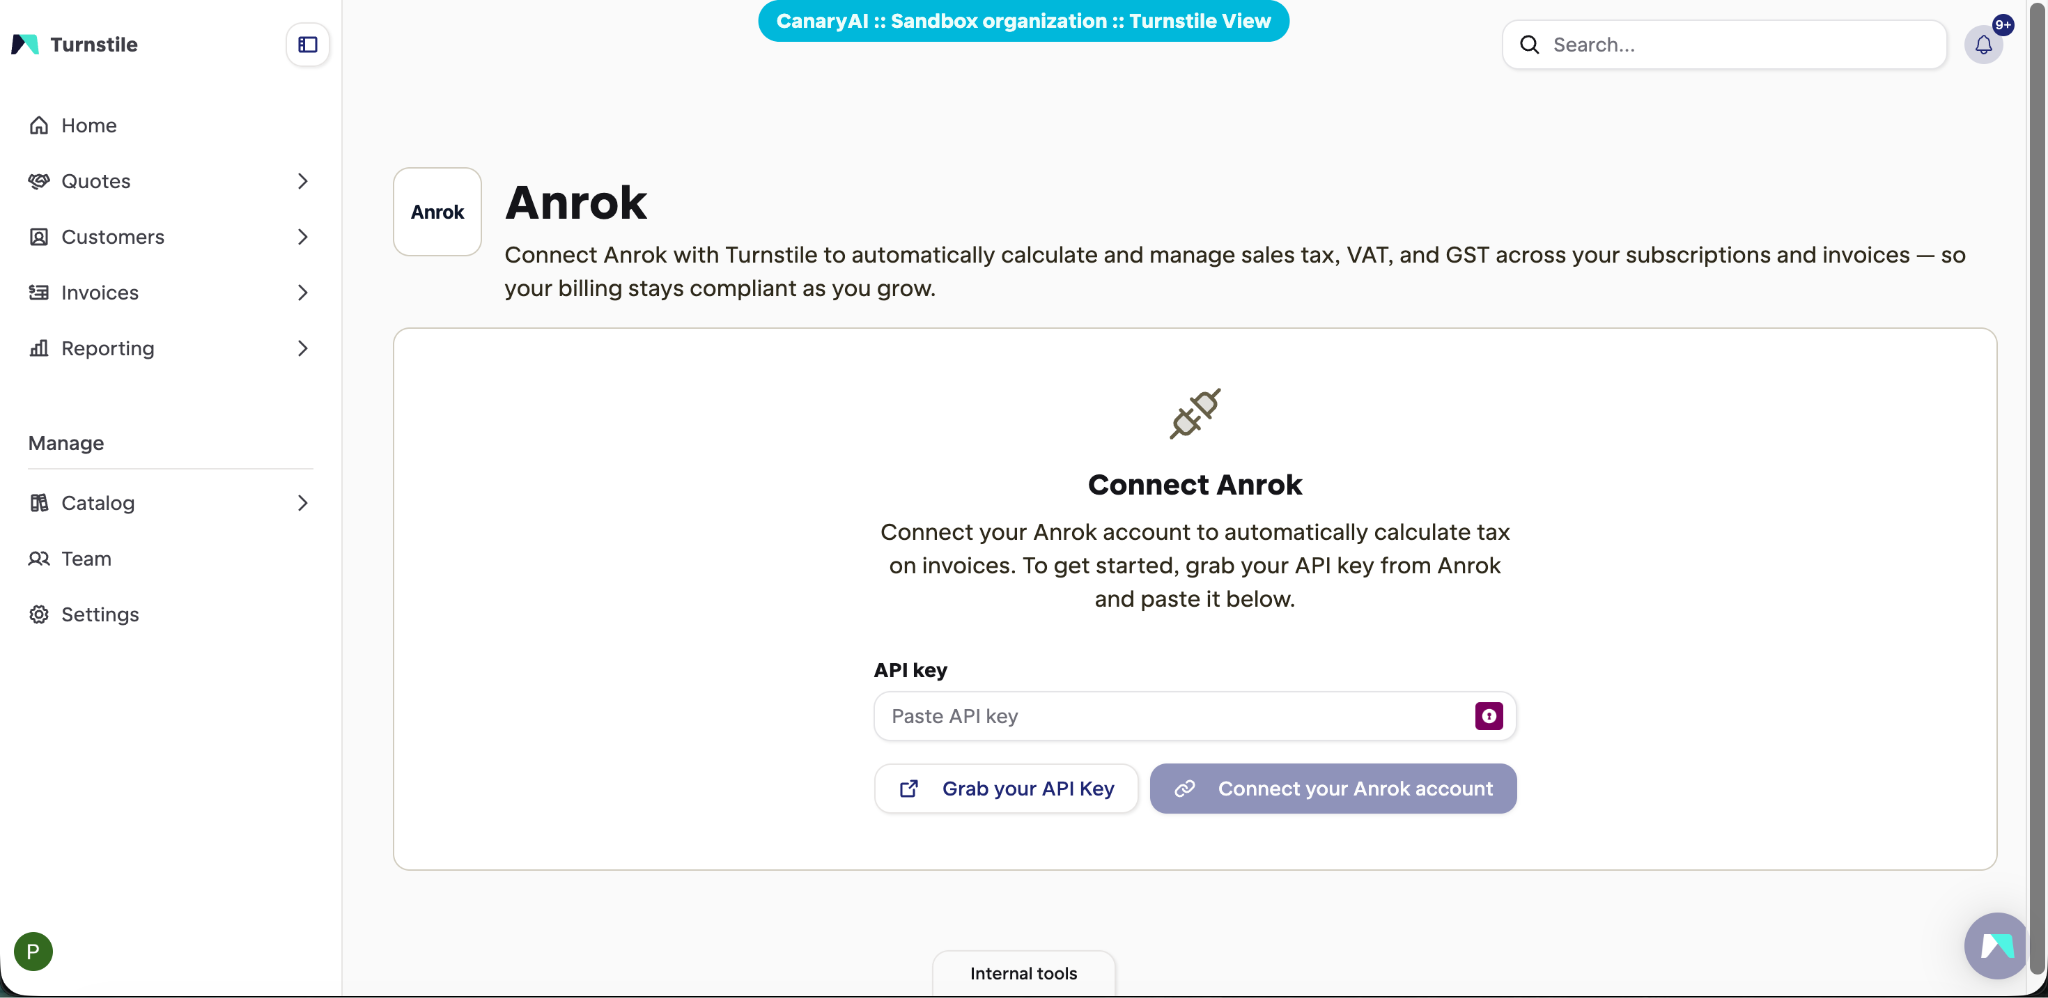Click the Grab your API Key button
Image resolution: width=2048 pixels, height=998 pixels.
(1006, 789)
